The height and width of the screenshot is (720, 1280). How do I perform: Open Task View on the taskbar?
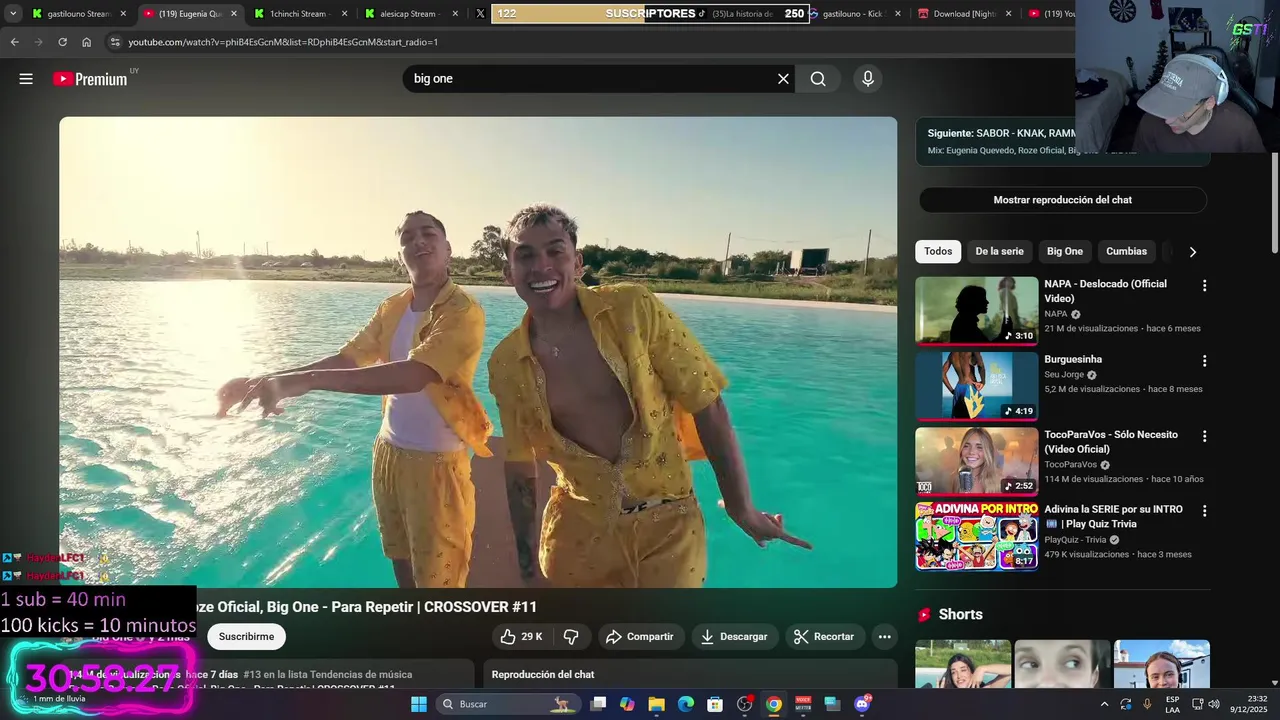[x=598, y=704]
